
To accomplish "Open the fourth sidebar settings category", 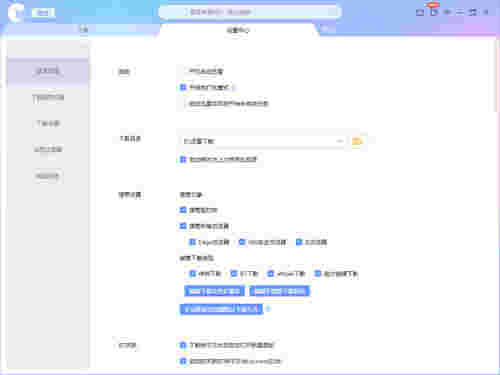I will coord(48,149).
